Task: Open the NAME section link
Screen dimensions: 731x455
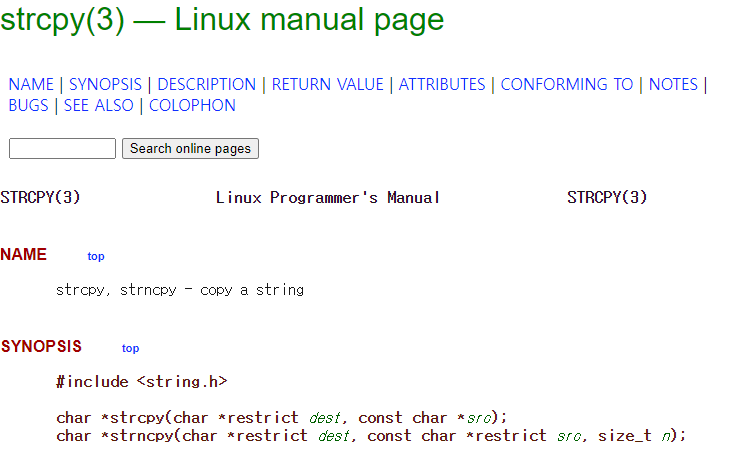Action: pyautogui.click(x=31, y=84)
